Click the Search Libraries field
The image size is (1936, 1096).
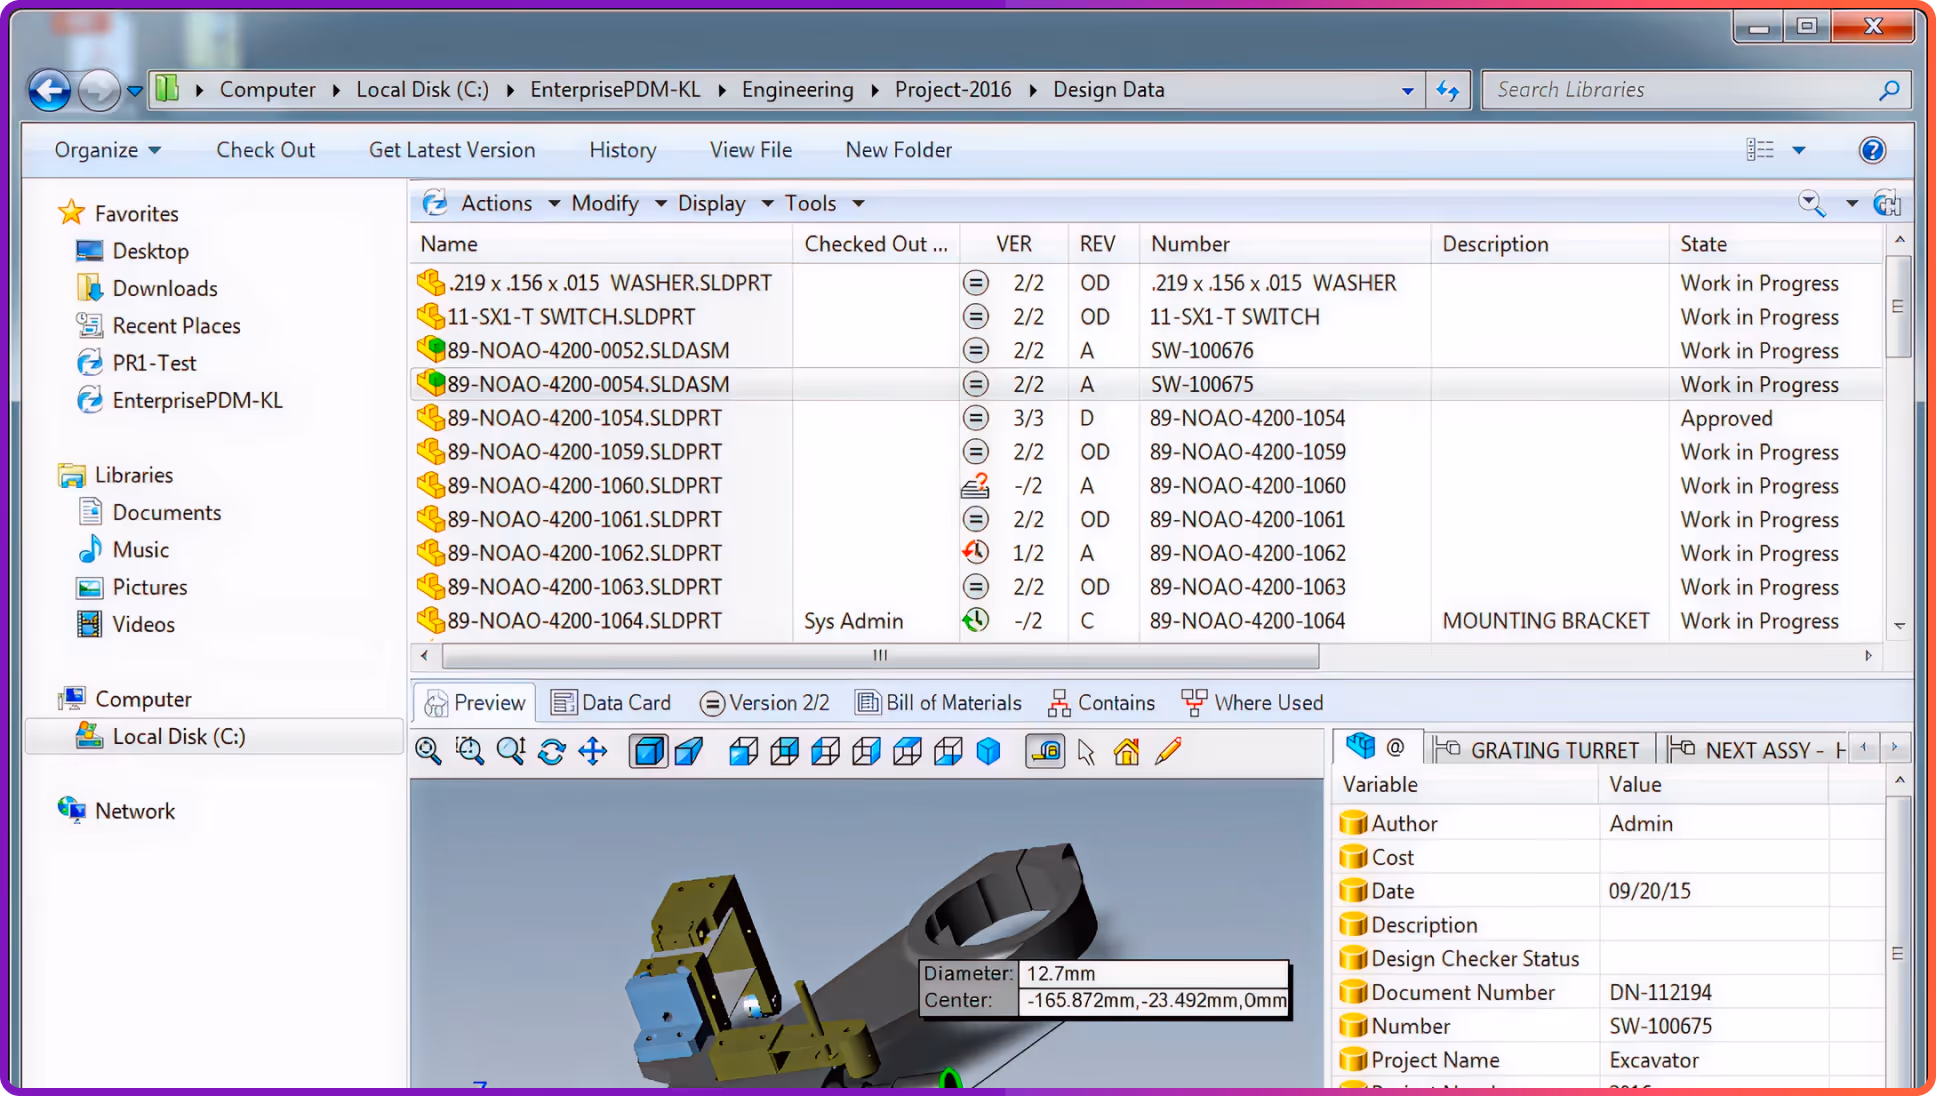(1680, 90)
